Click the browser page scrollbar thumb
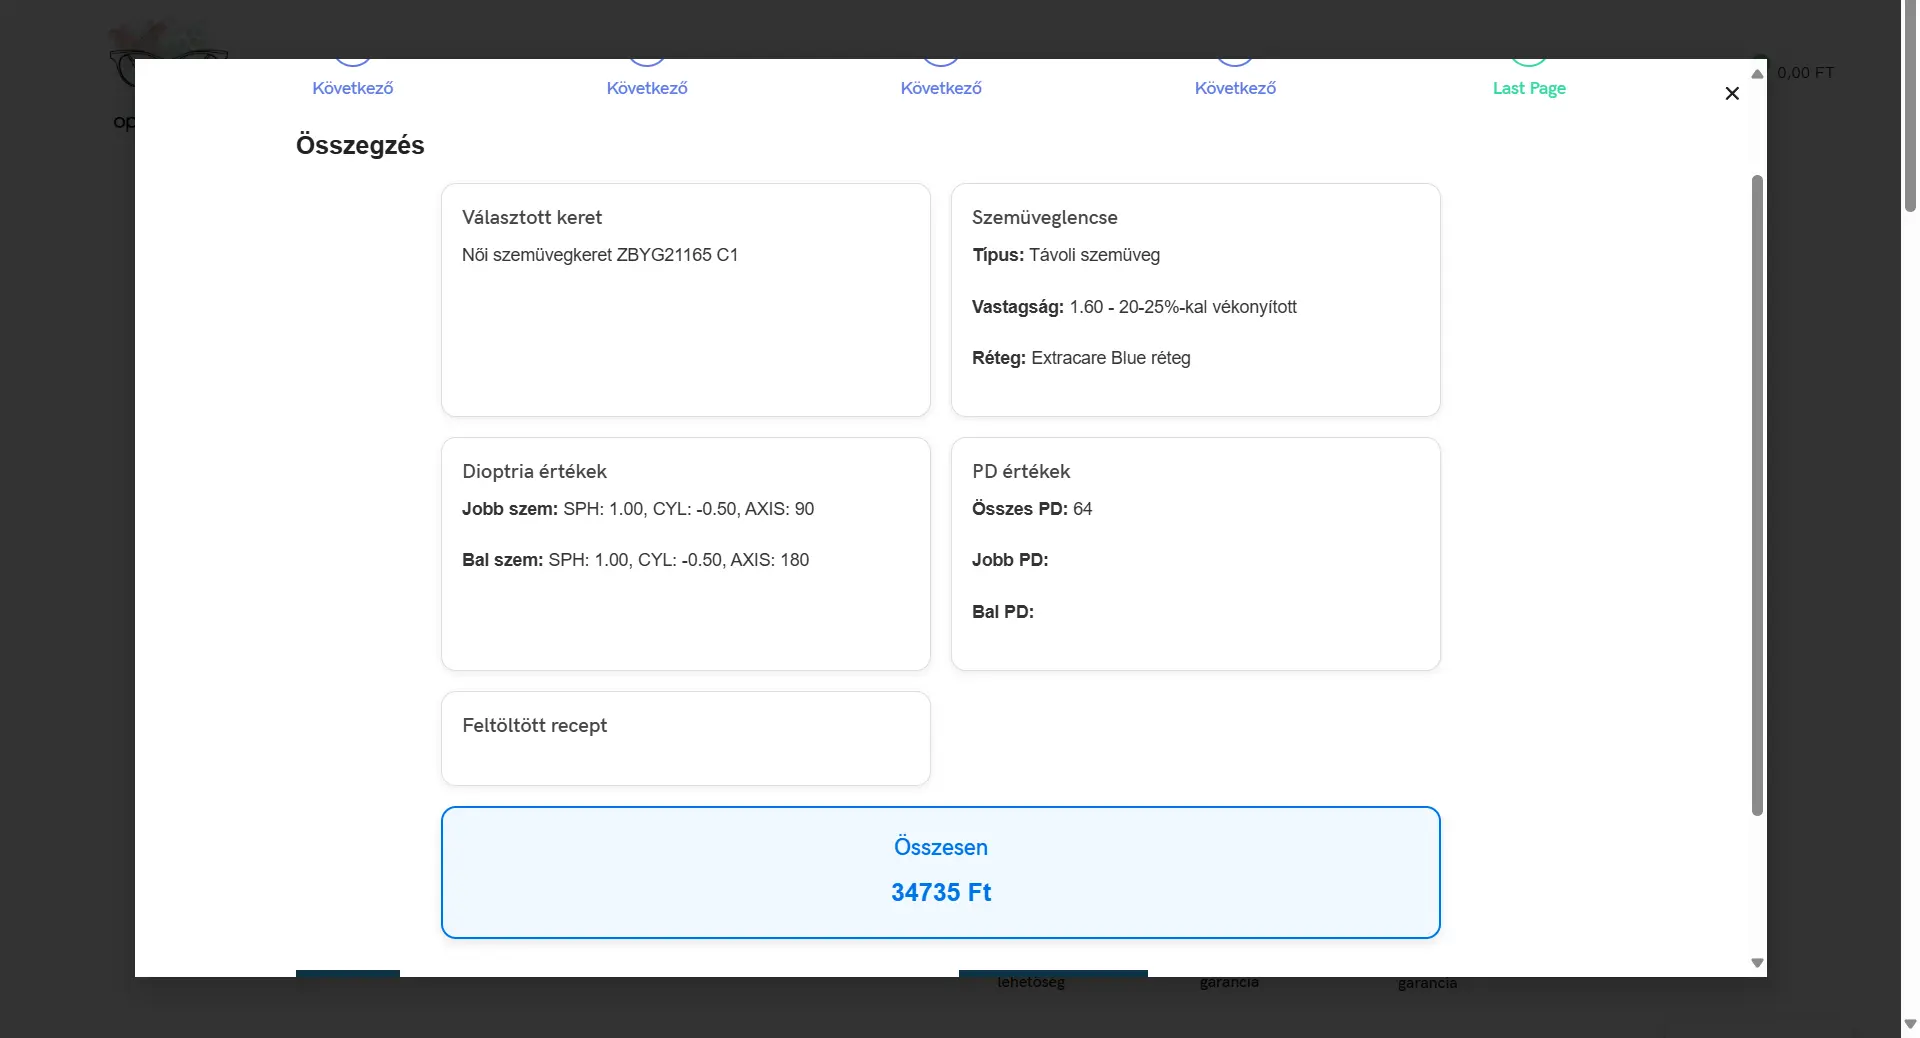Screen dimensions: 1920x1038 (1910, 105)
